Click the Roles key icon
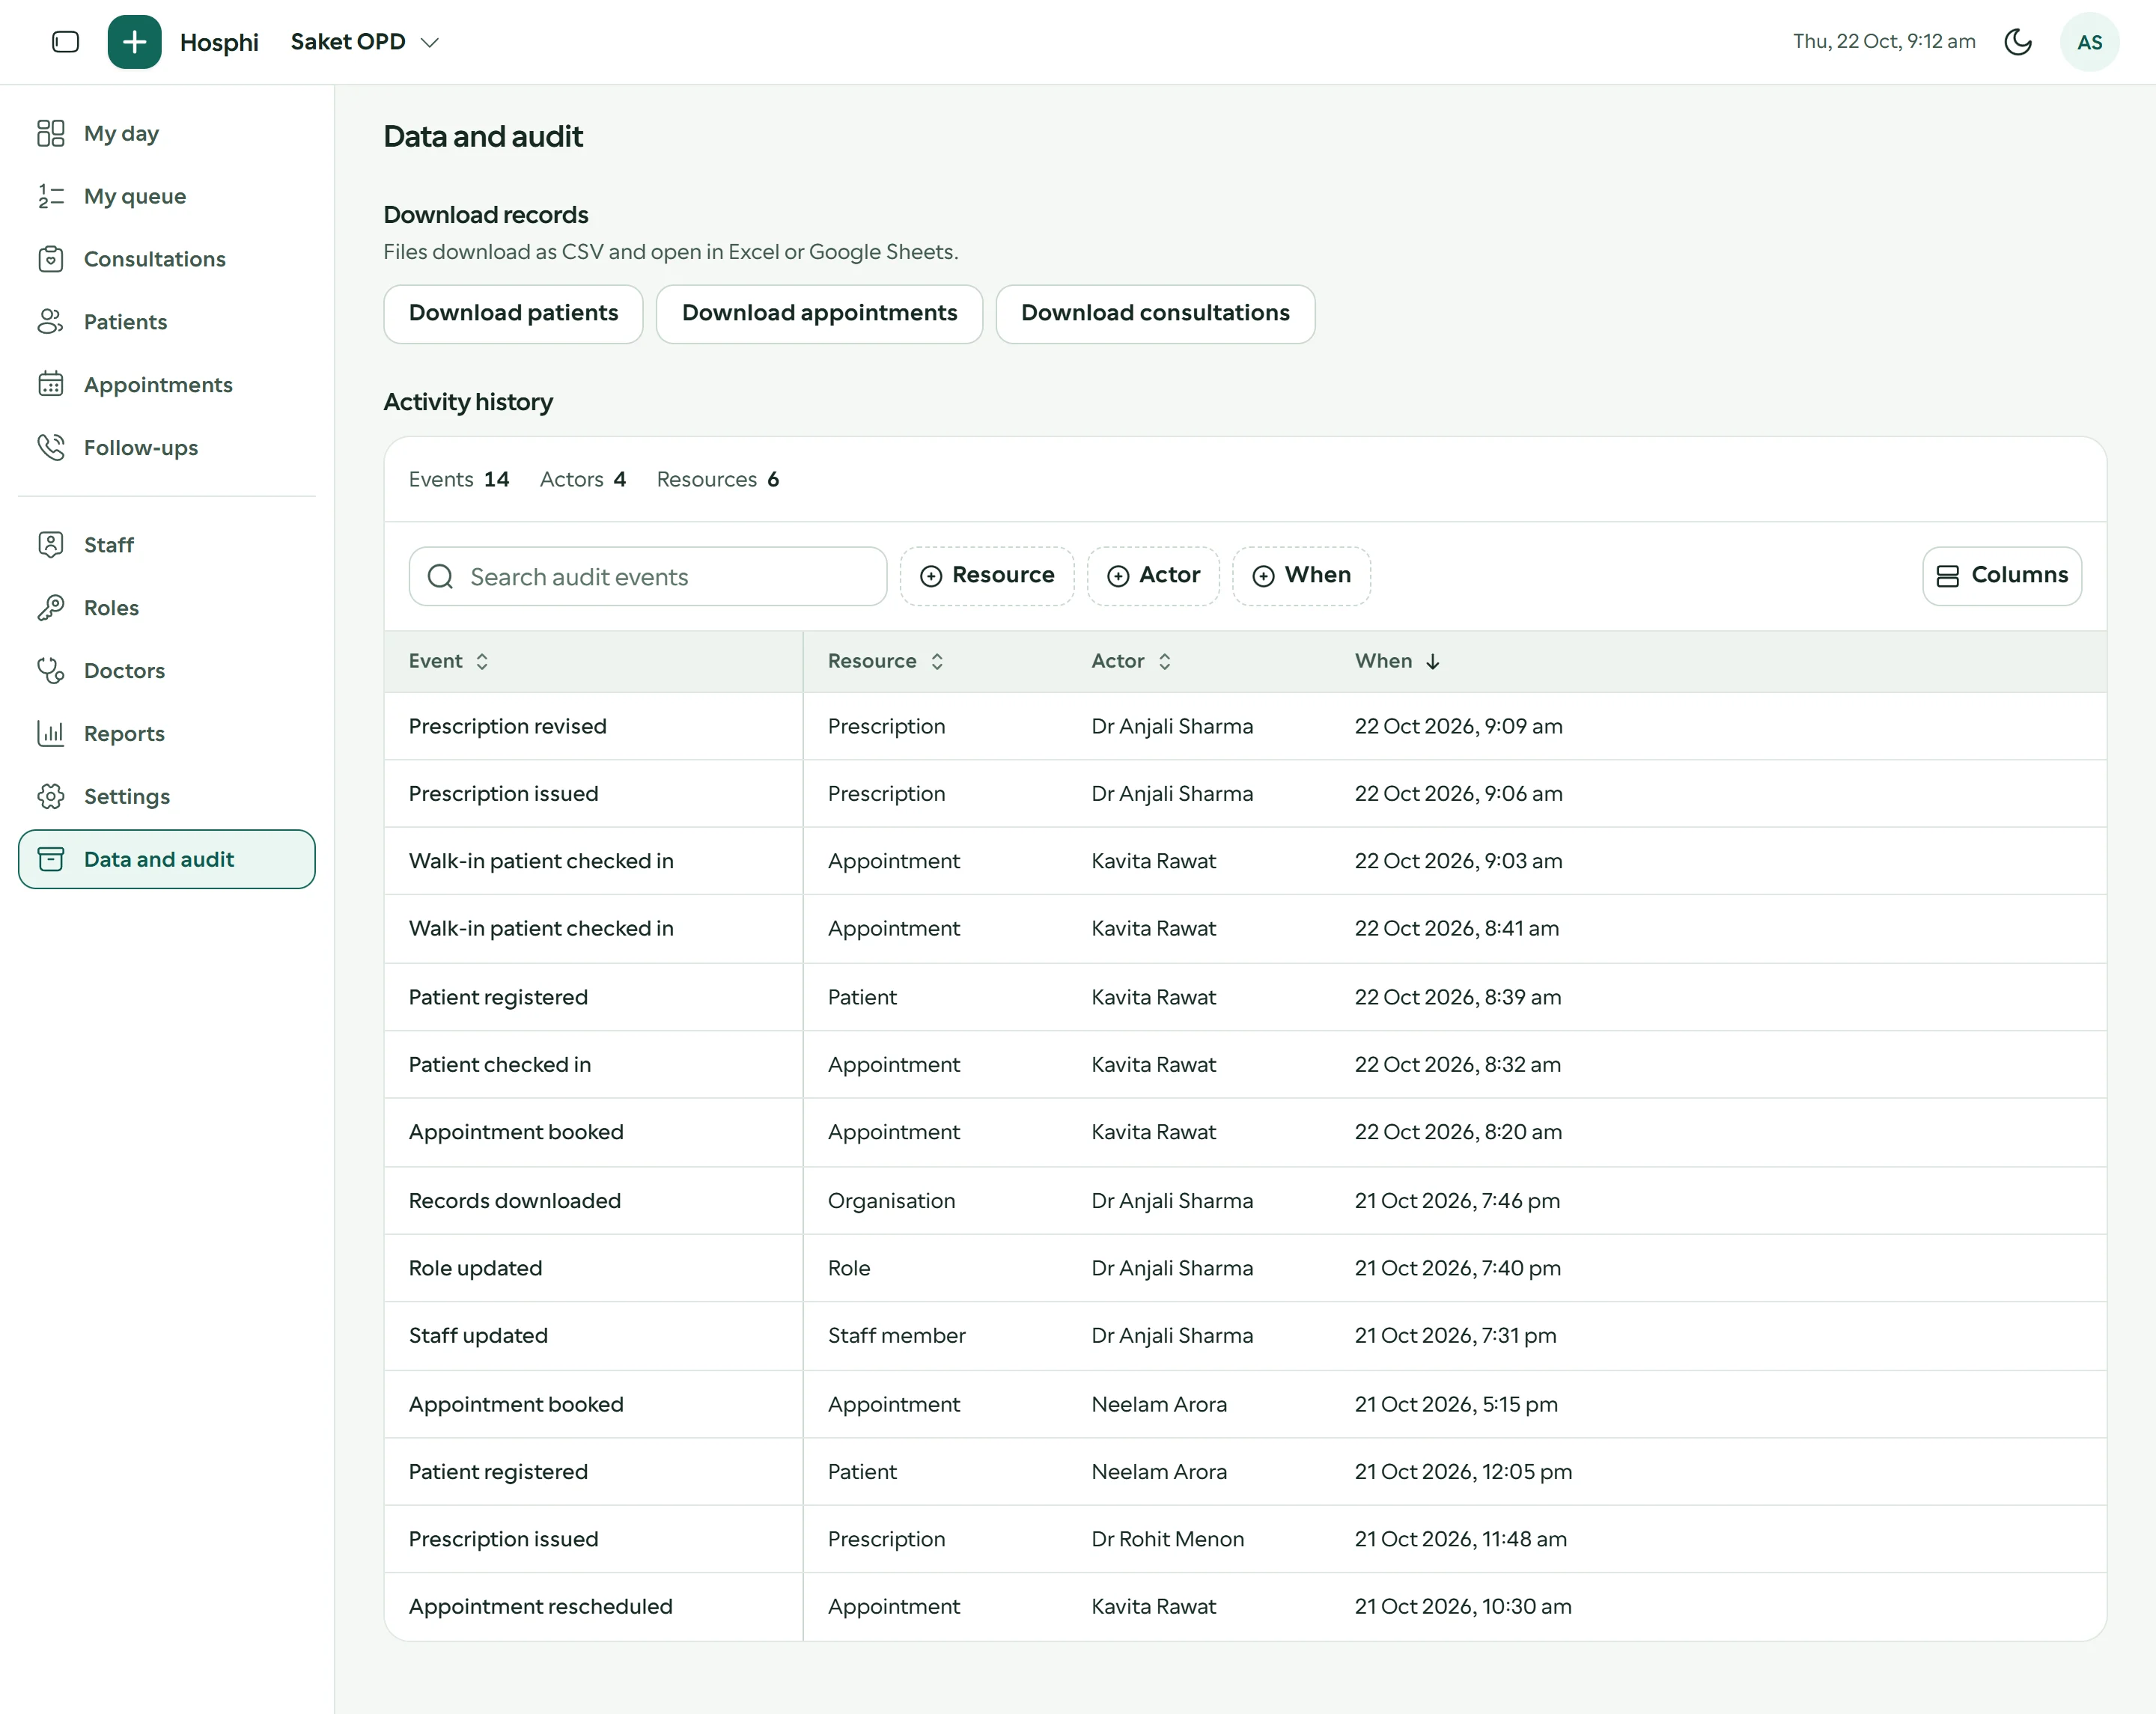 51,608
